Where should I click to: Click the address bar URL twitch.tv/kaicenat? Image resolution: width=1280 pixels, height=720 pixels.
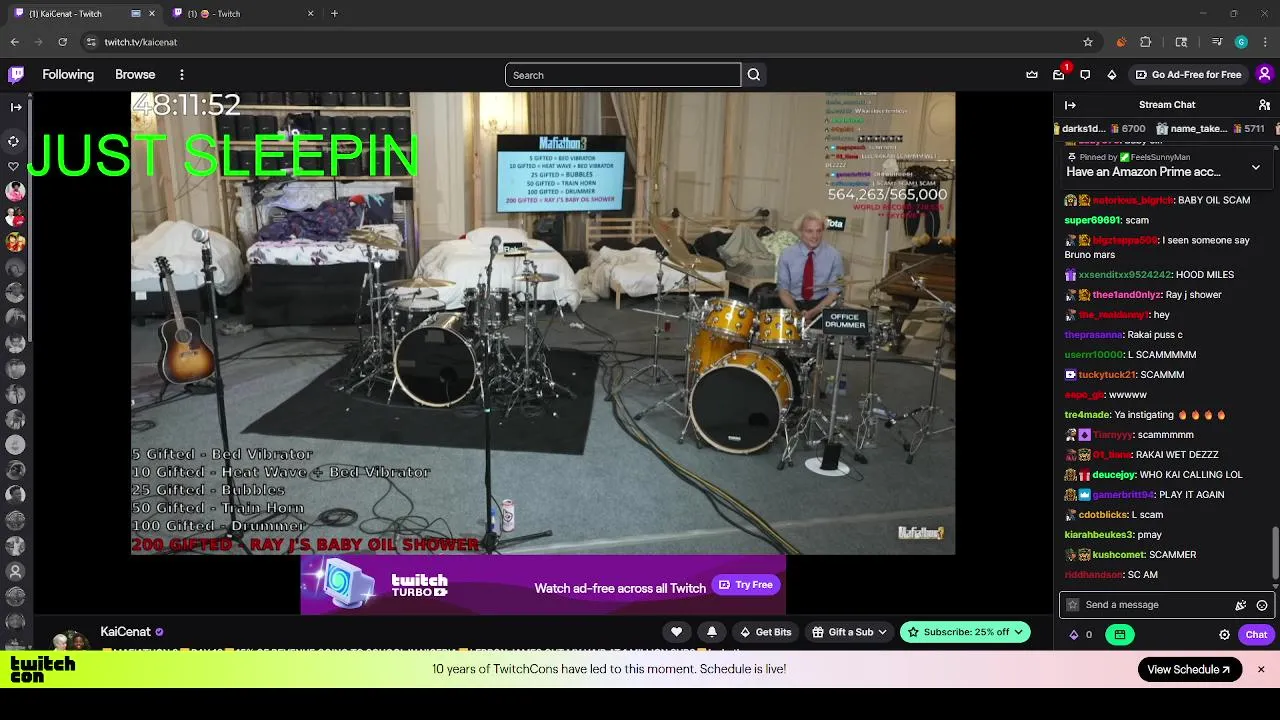point(141,42)
